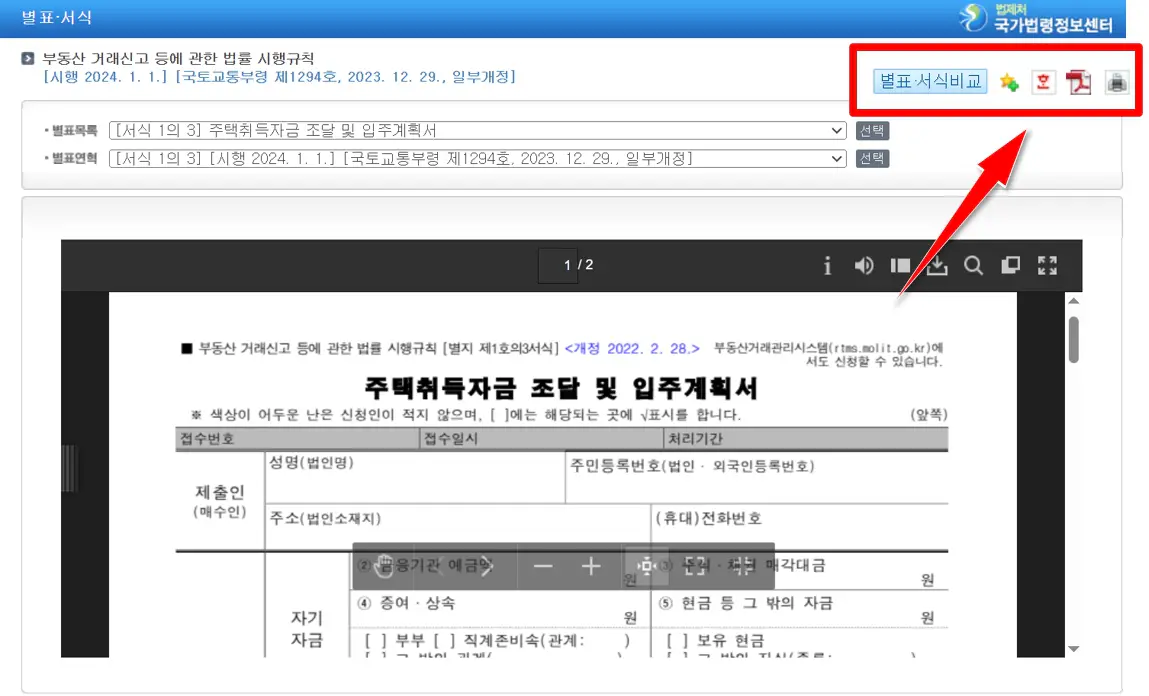The height and width of the screenshot is (696, 1149).
Task: Toggle text-to-speech audio playback
Action: click(x=863, y=266)
